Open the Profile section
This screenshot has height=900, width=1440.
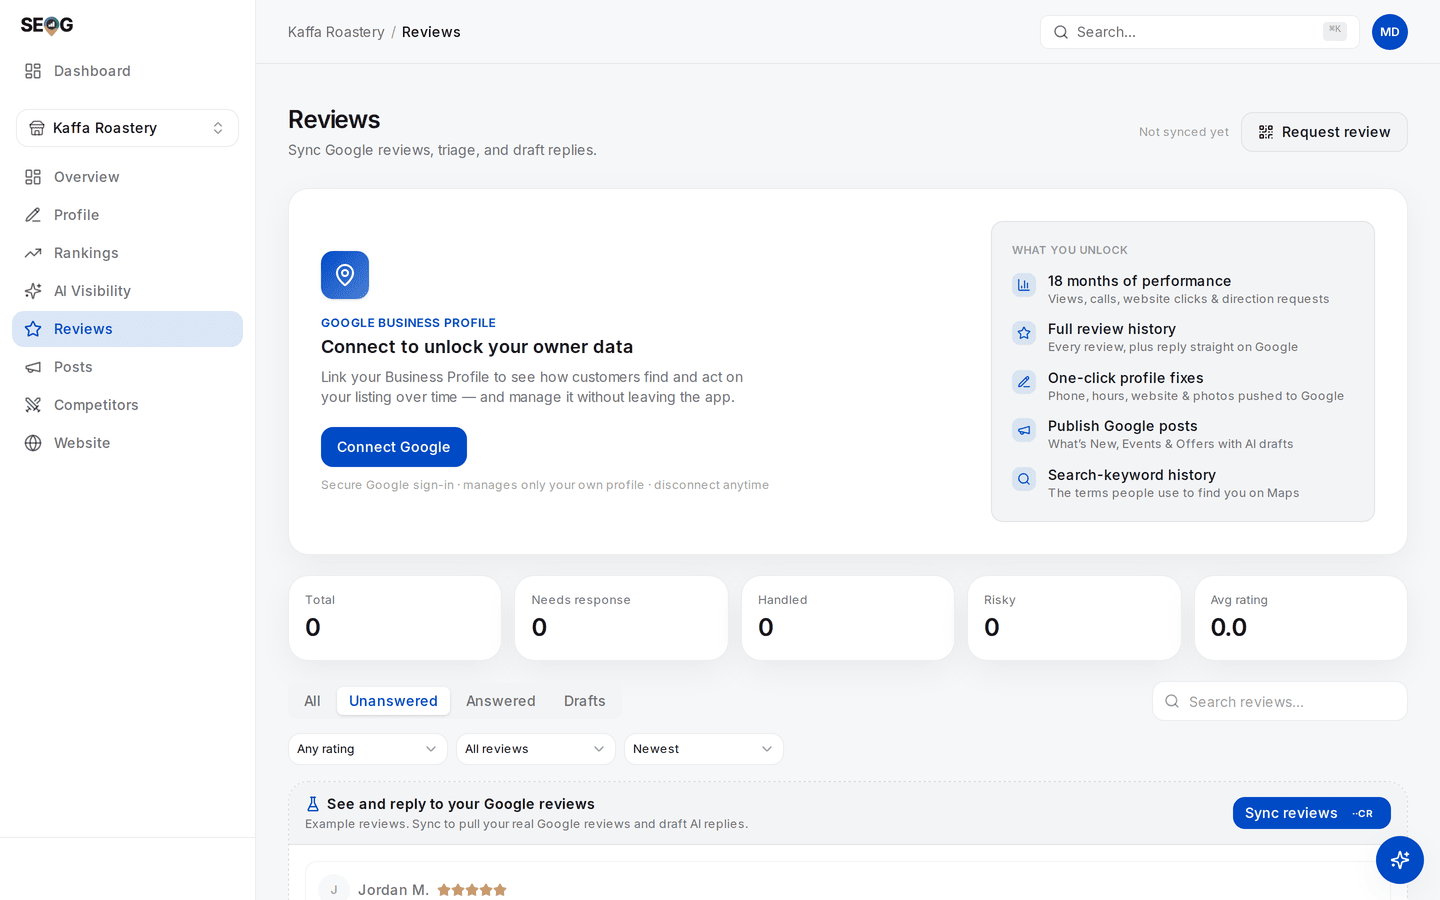(x=127, y=215)
